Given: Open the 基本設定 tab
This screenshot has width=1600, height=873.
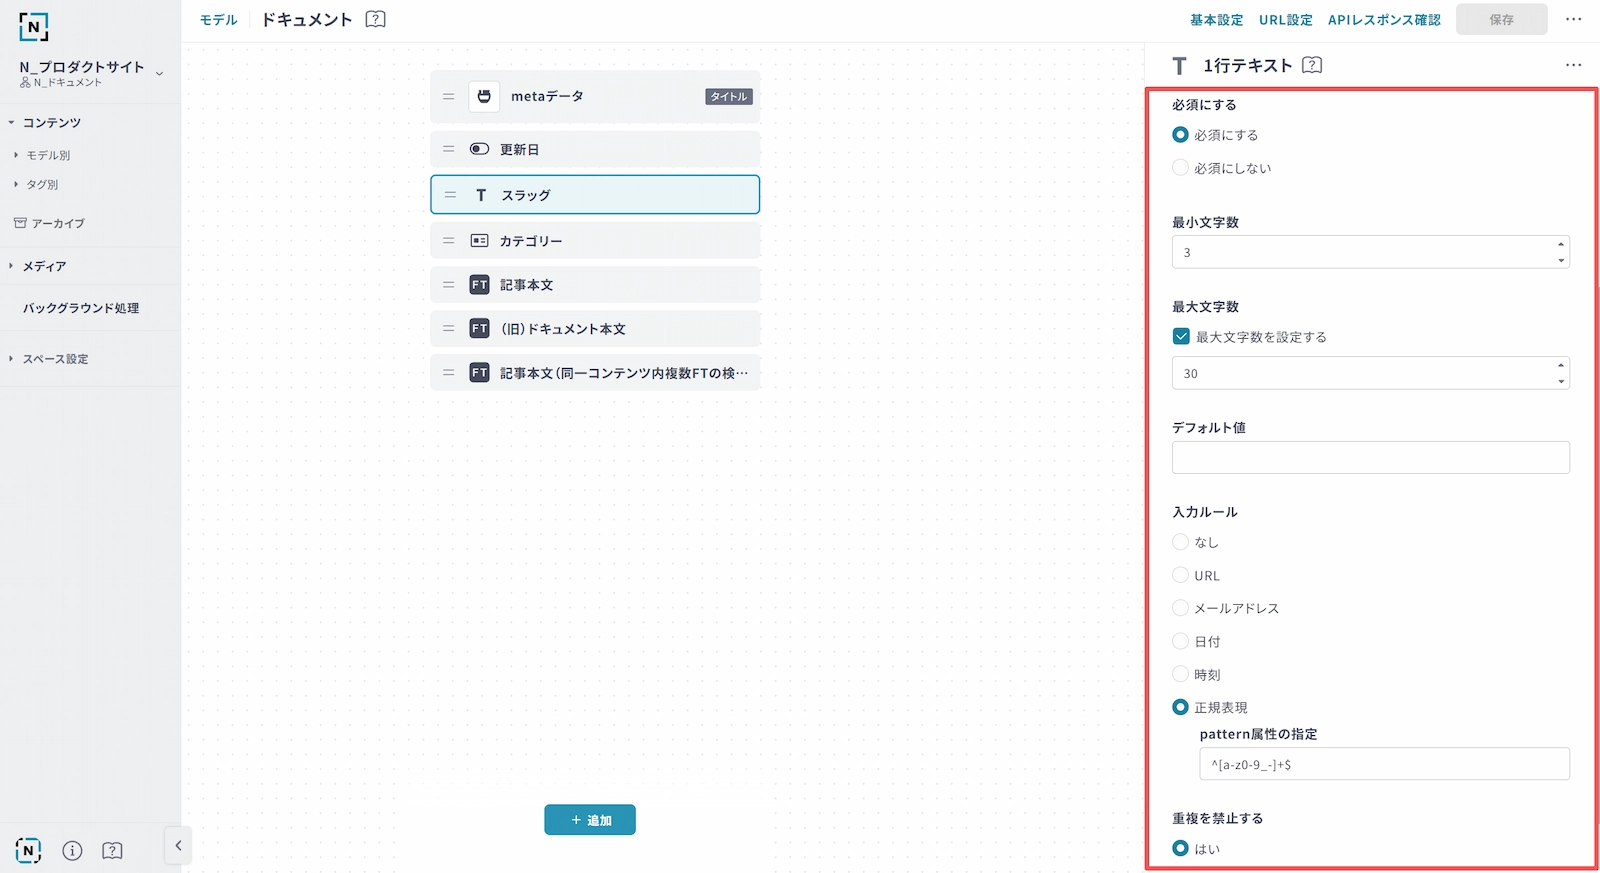Looking at the screenshot, I should (1216, 20).
